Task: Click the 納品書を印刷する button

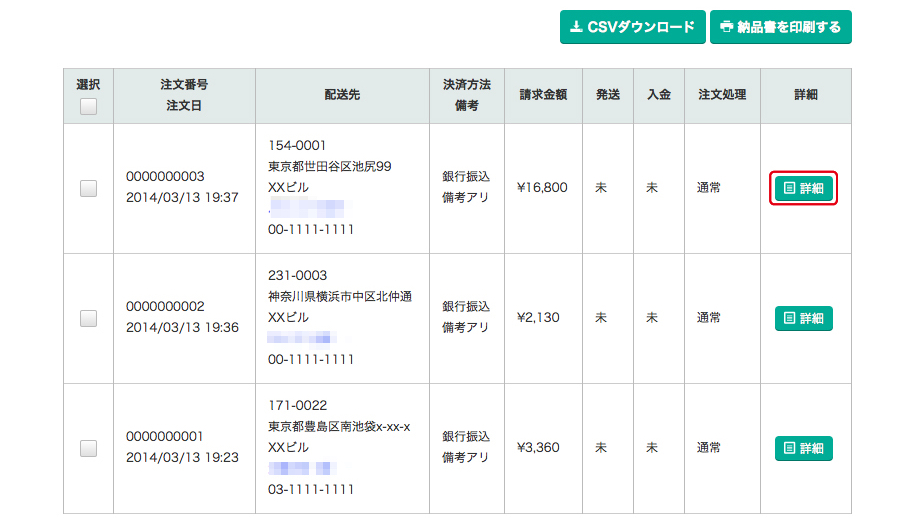Action: (781, 27)
